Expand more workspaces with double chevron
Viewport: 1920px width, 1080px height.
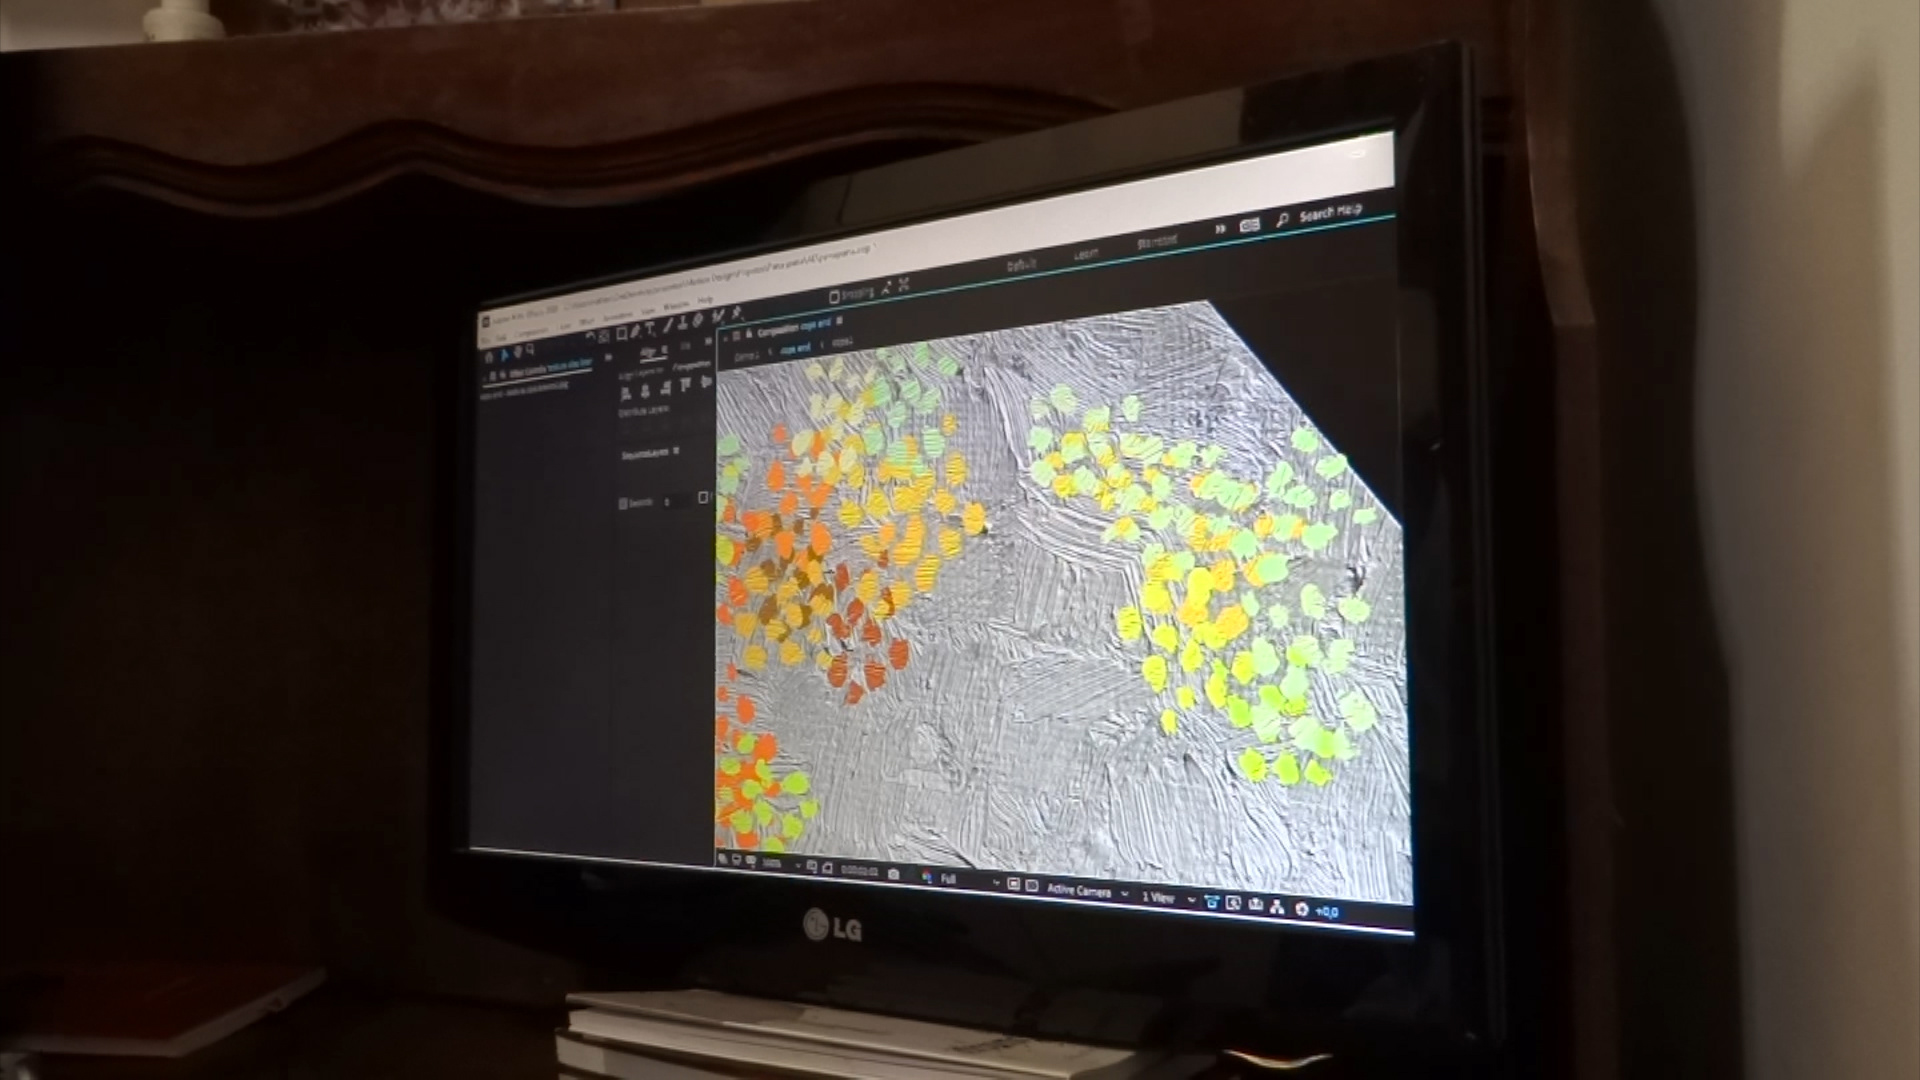pos(1220,229)
